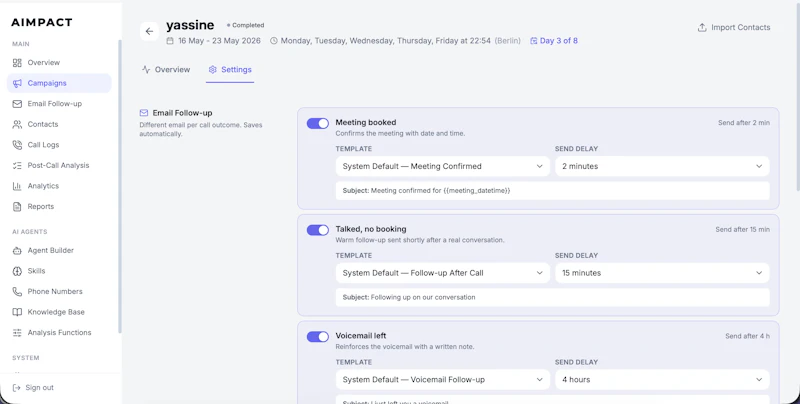Click the "Meeting booked" card heading
The height and width of the screenshot is (404, 800).
[366, 122]
